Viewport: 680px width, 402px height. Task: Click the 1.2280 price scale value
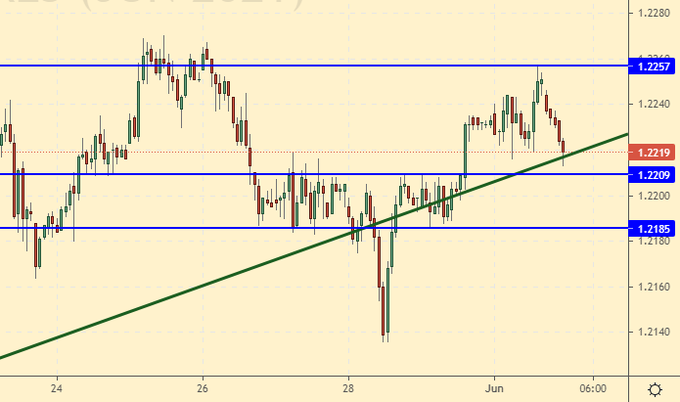pyautogui.click(x=654, y=13)
